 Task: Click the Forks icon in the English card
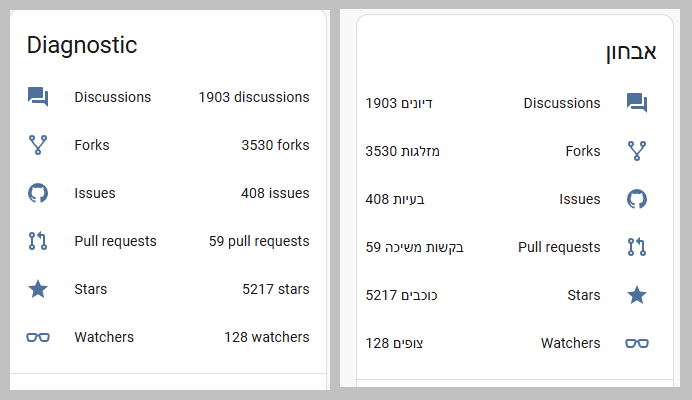[38, 145]
